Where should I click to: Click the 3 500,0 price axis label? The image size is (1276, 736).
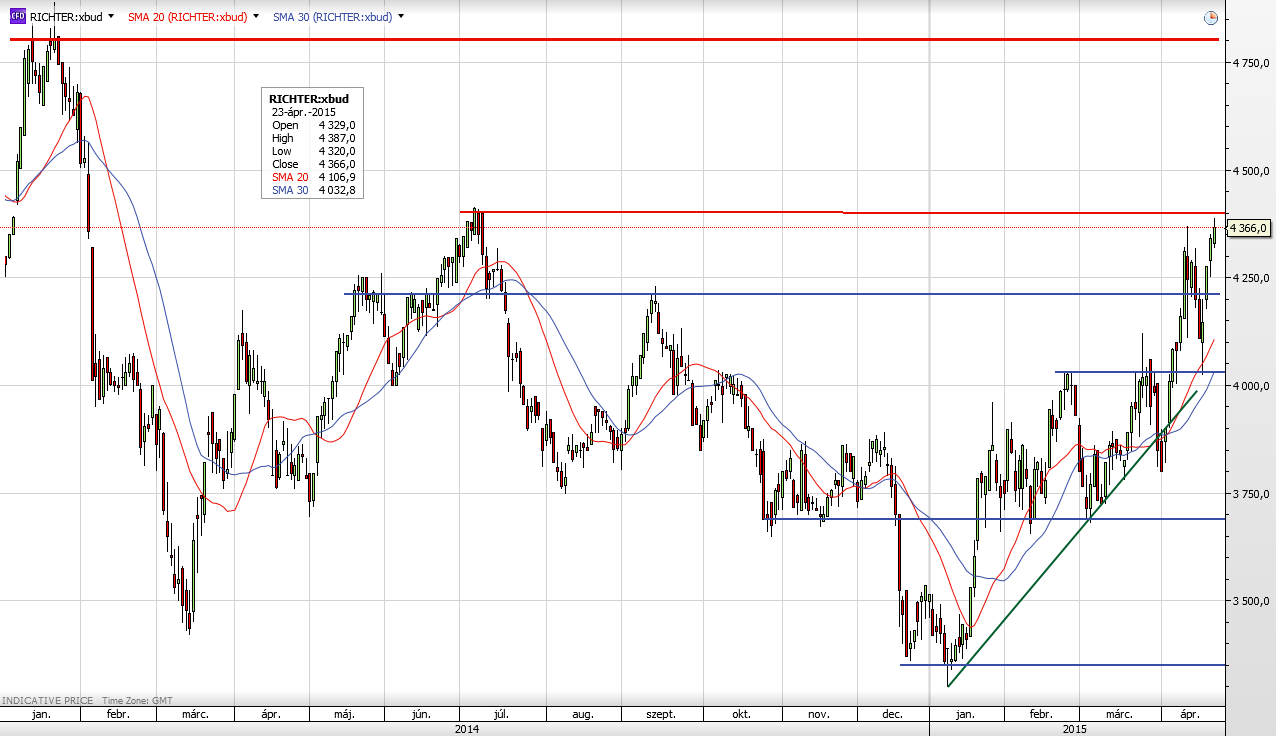[x=1249, y=601]
